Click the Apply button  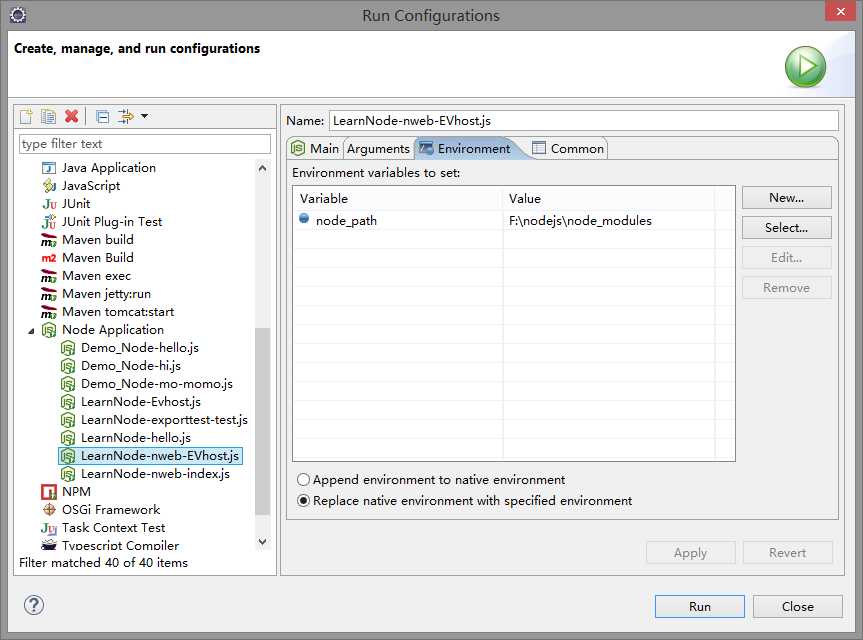[691, 553]
